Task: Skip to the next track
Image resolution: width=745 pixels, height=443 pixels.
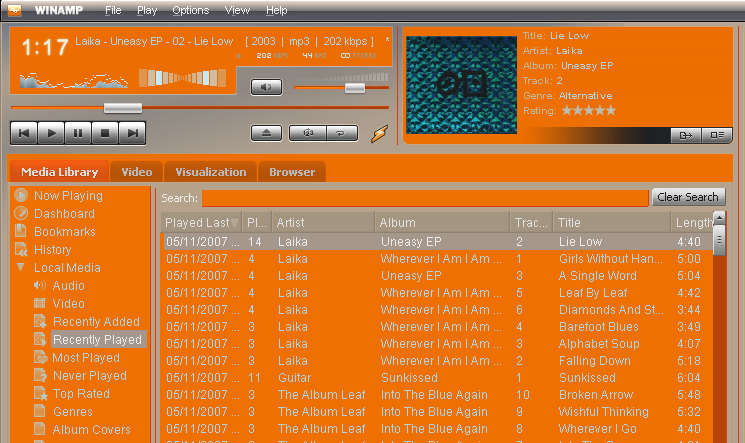Action: coord(132,133)
